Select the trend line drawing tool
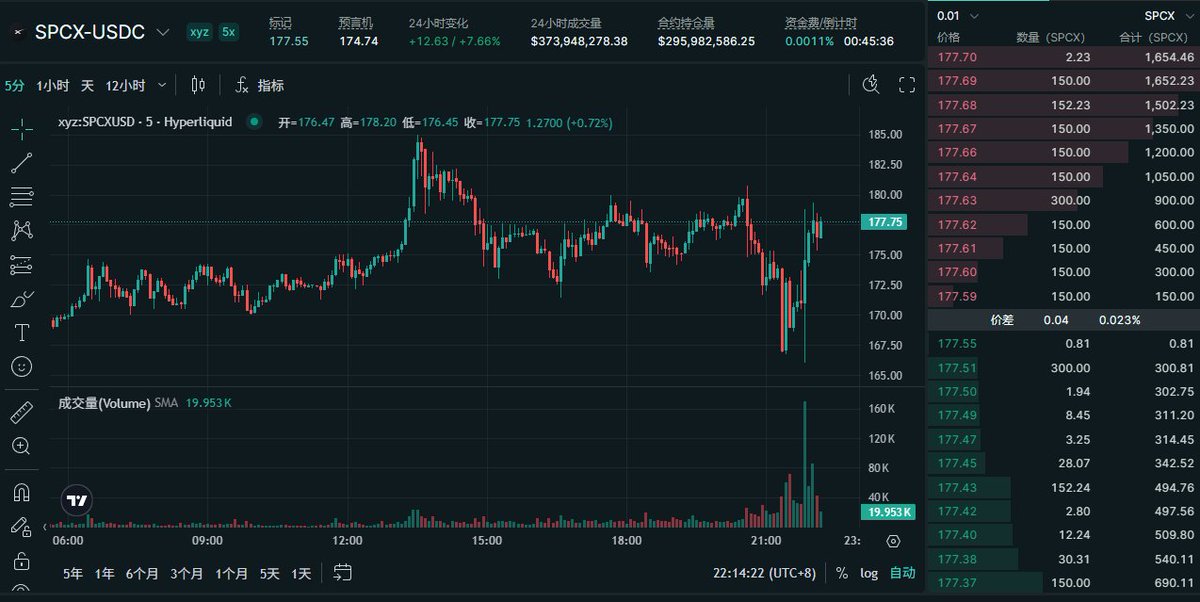This screenshot has width=1200, height=602. [22, 163]
